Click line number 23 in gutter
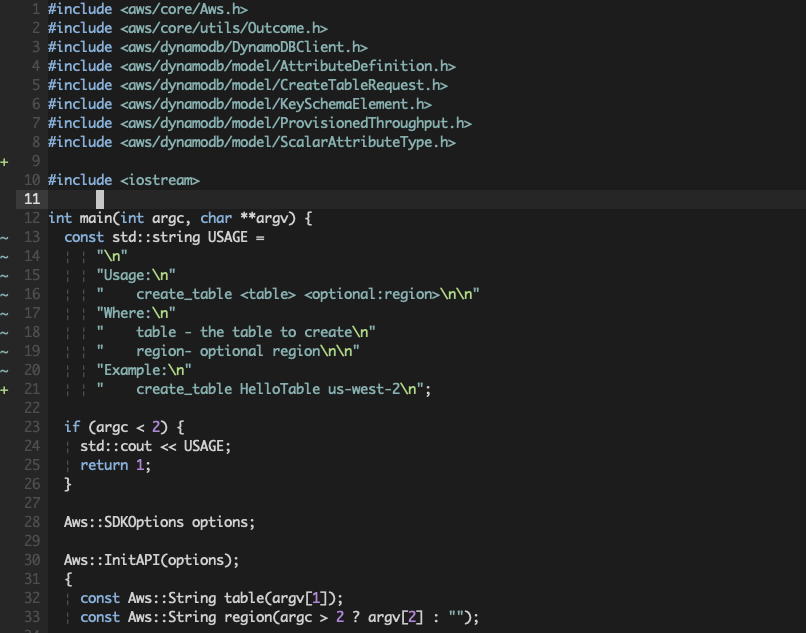The image size is (806, 633). 32,427
